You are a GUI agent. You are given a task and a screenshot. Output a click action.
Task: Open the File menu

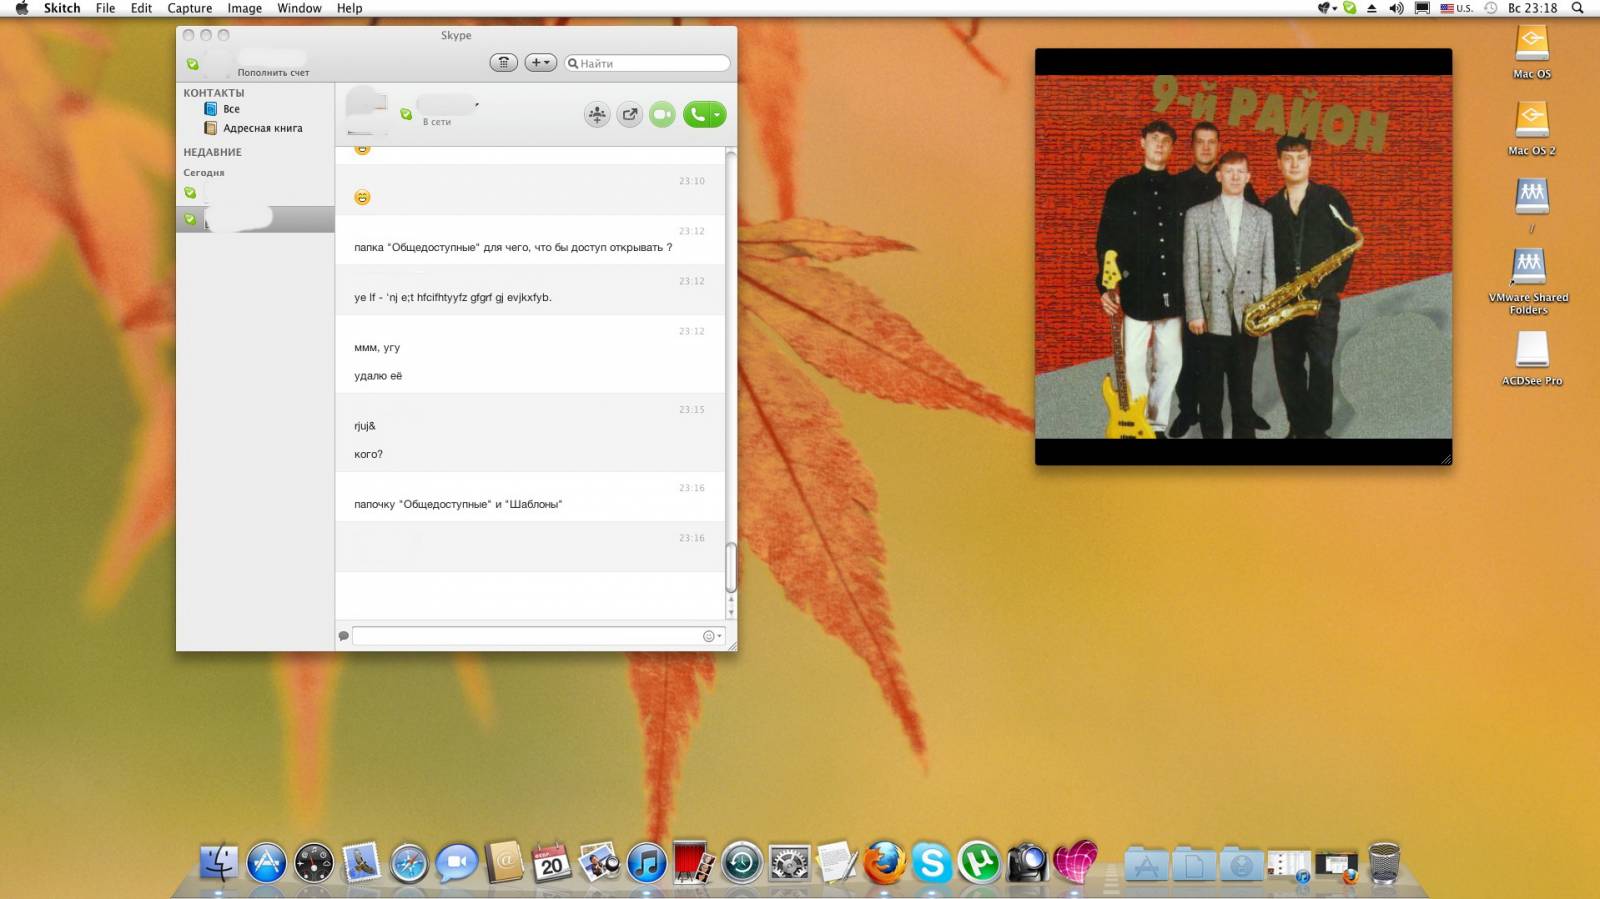point(105,8)
